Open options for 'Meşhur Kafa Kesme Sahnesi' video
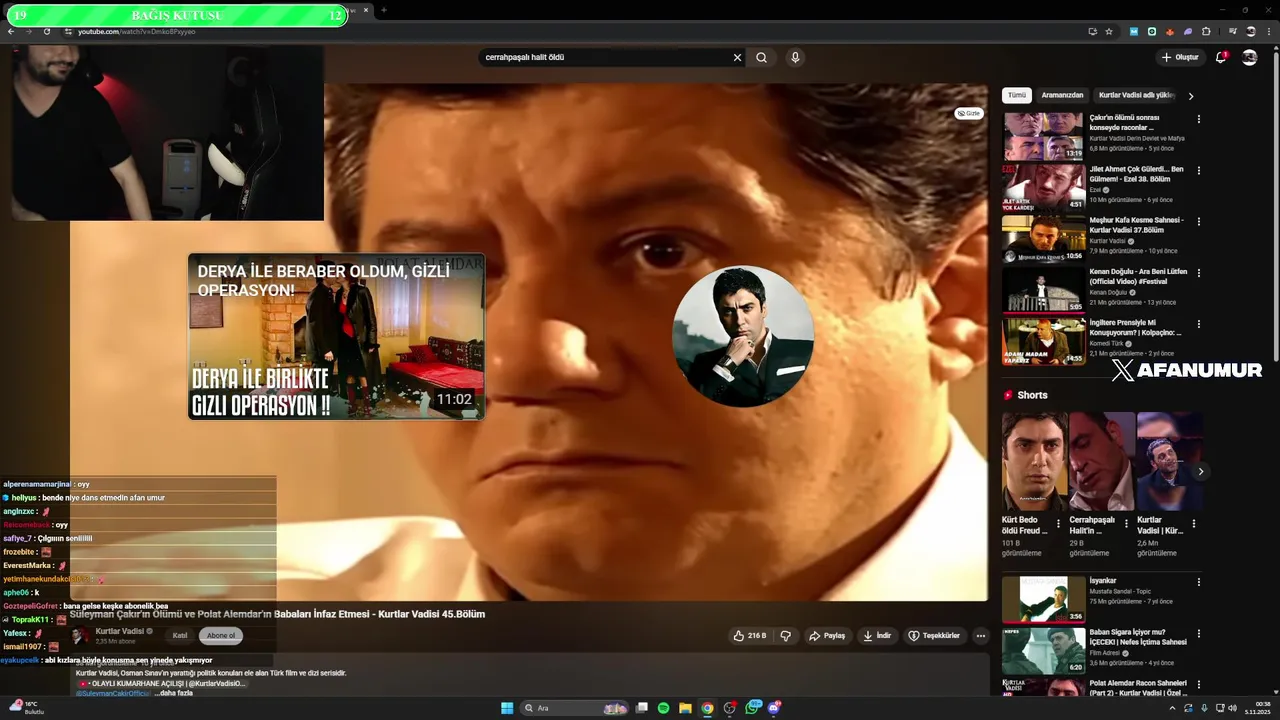 (1198, 221)
